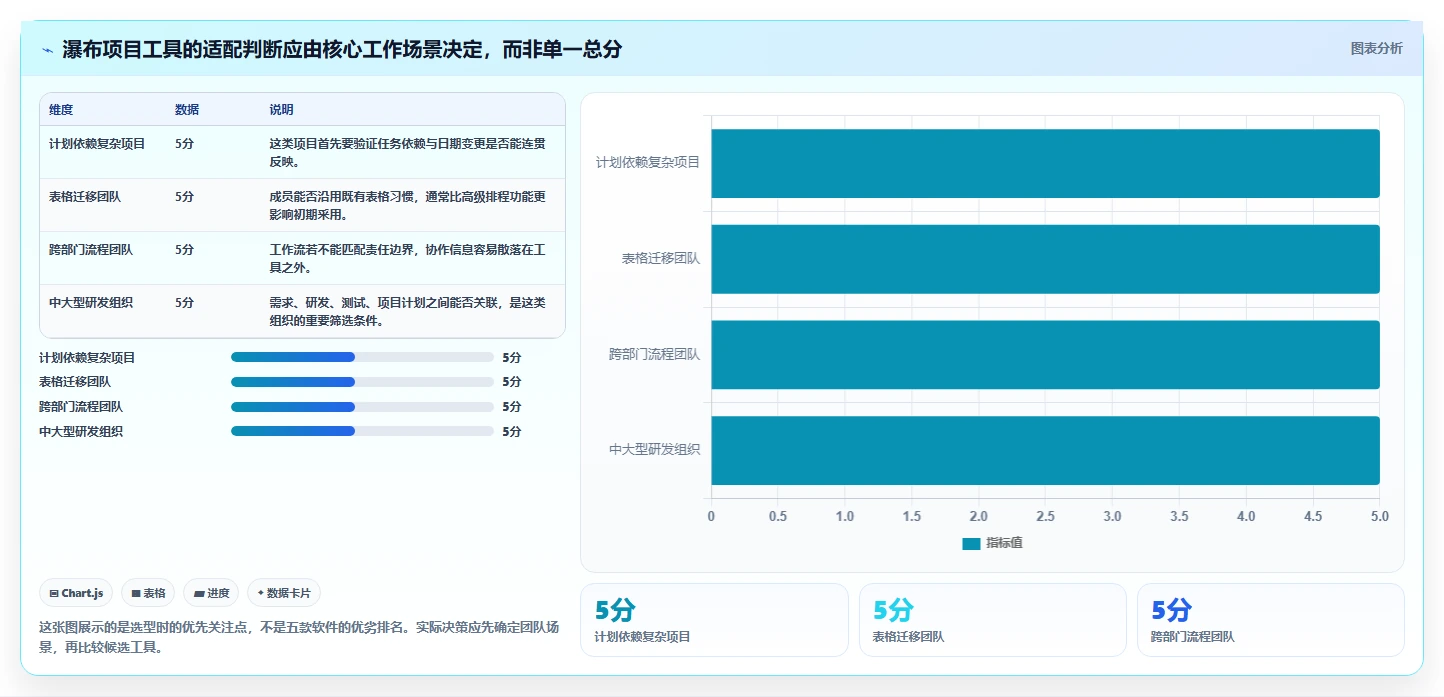Click the 数据 table column header
Screen dimensions: 1444x697
point(187,110)
